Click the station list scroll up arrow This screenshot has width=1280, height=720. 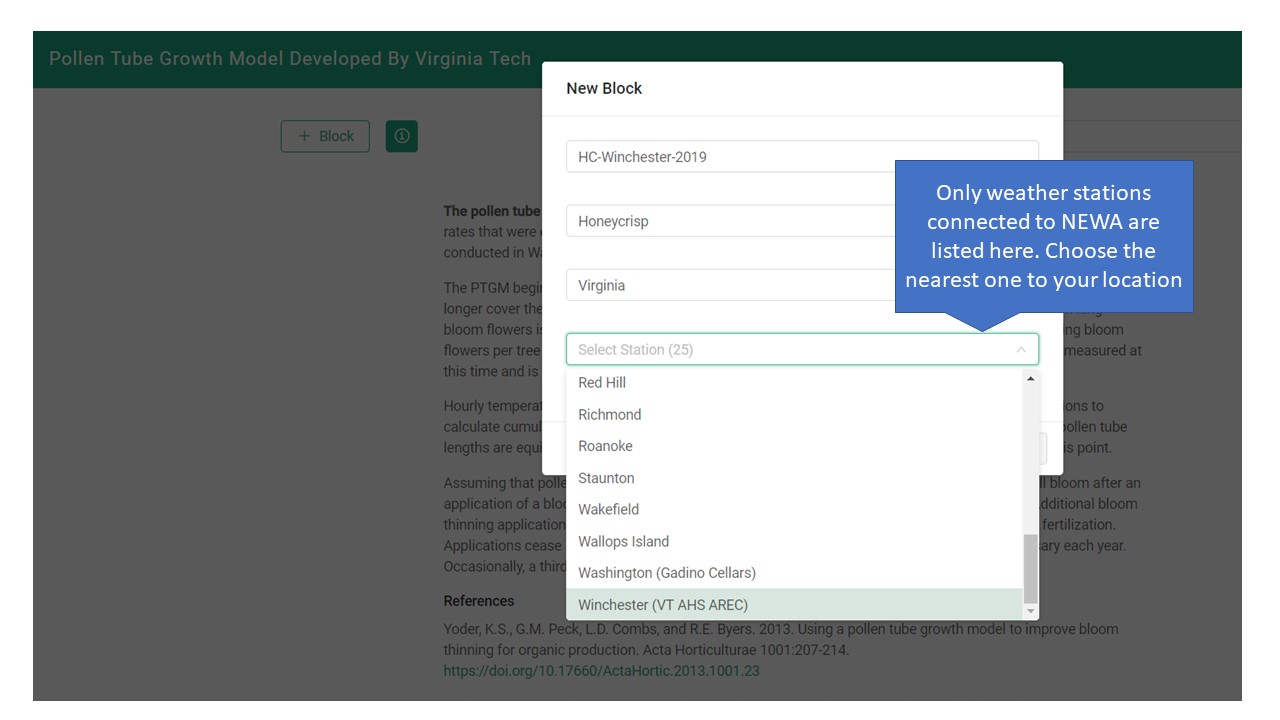pos(1031,379)
